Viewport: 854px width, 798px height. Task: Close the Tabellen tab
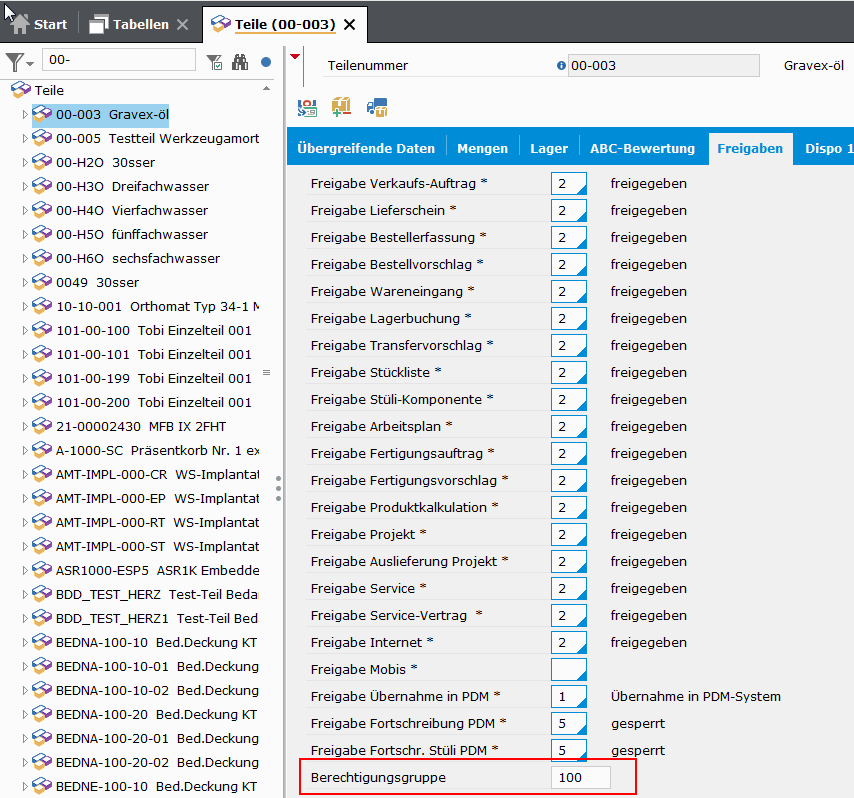(182, 25)
